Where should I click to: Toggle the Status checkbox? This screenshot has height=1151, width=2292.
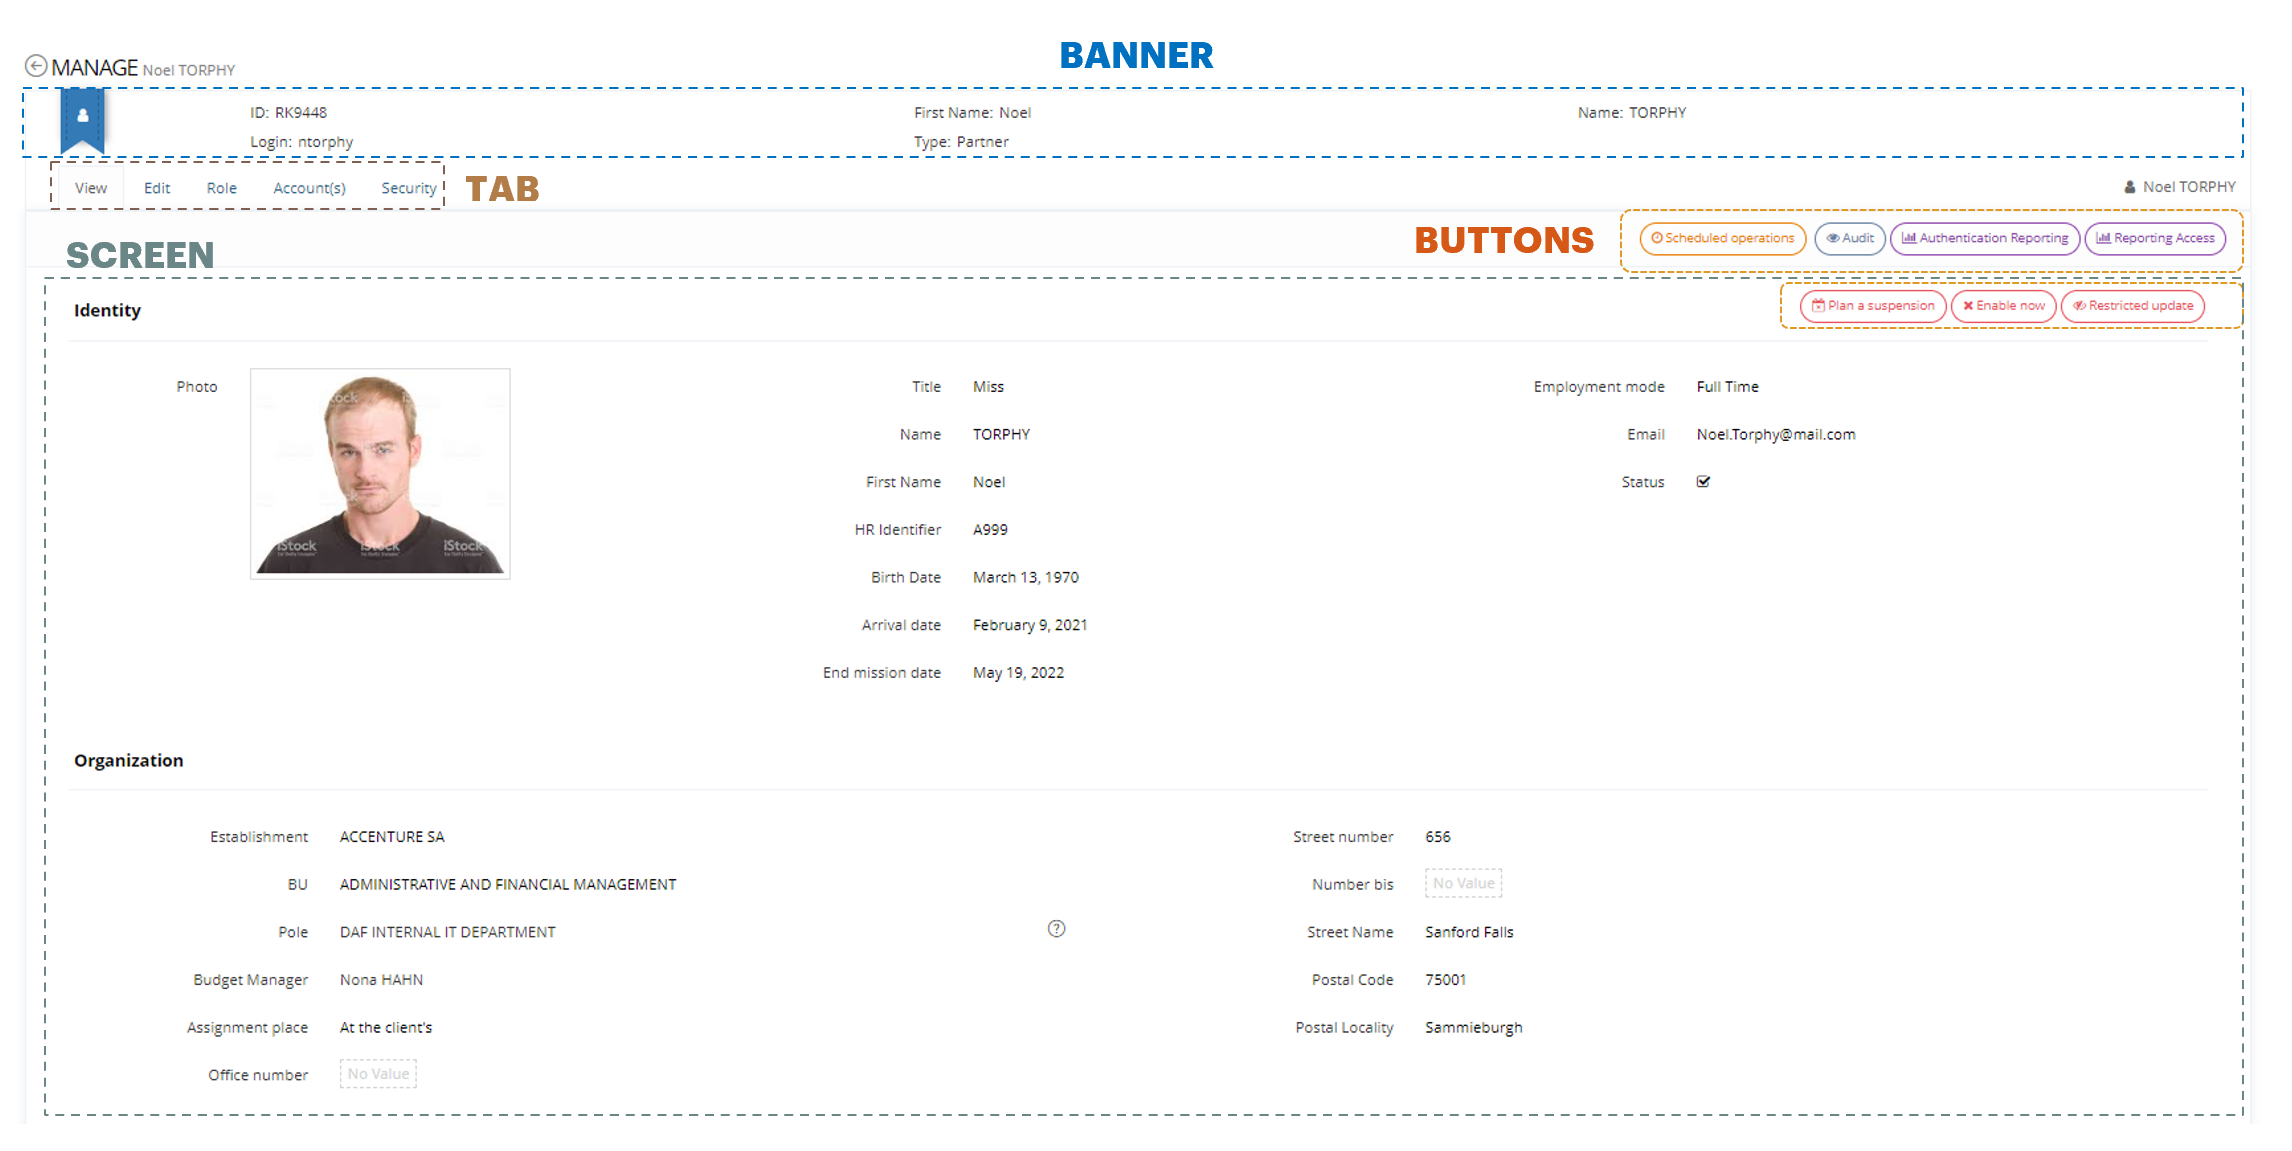click(x=1703, y=481)
